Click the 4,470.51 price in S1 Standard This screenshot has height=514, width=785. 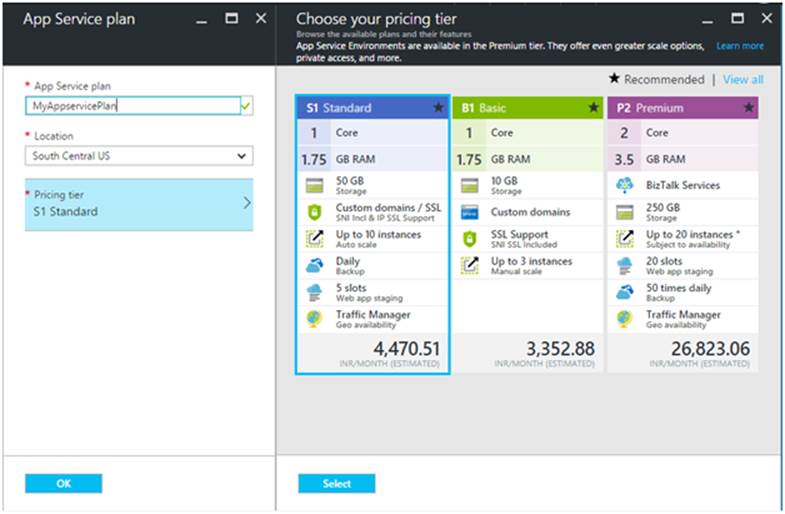[407, 349]
